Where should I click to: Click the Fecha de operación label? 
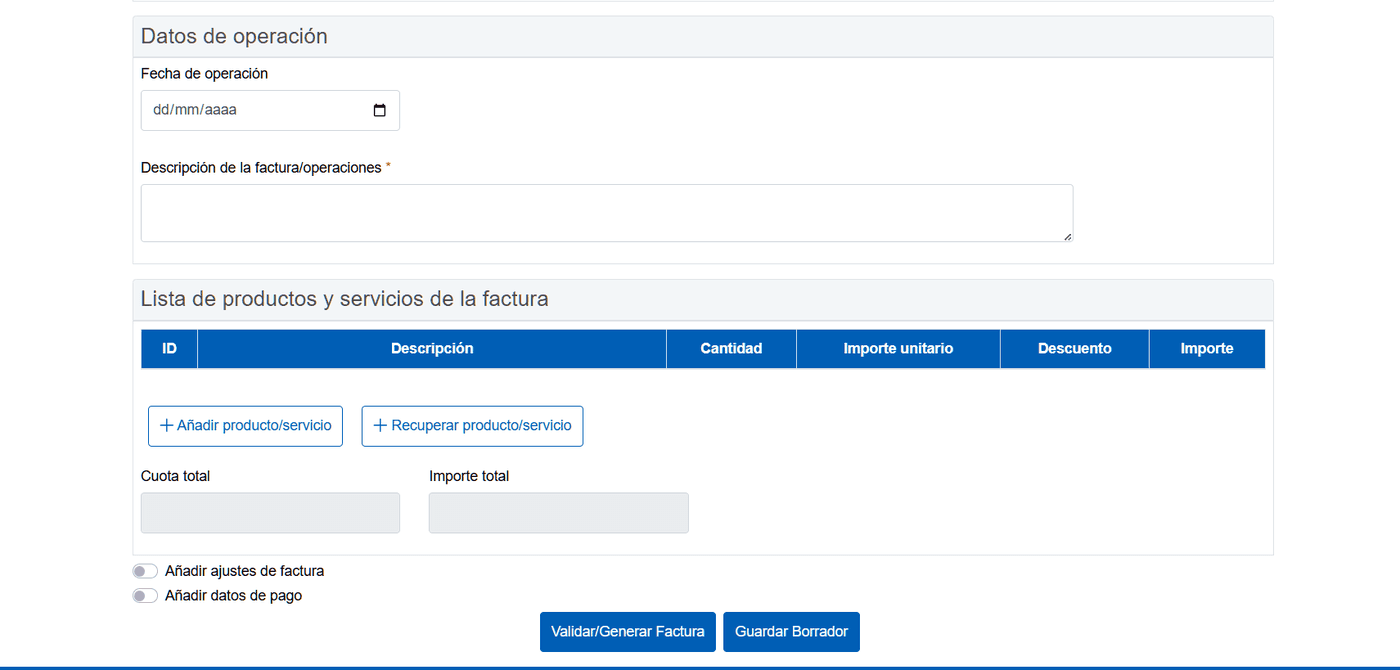(204, 74)
